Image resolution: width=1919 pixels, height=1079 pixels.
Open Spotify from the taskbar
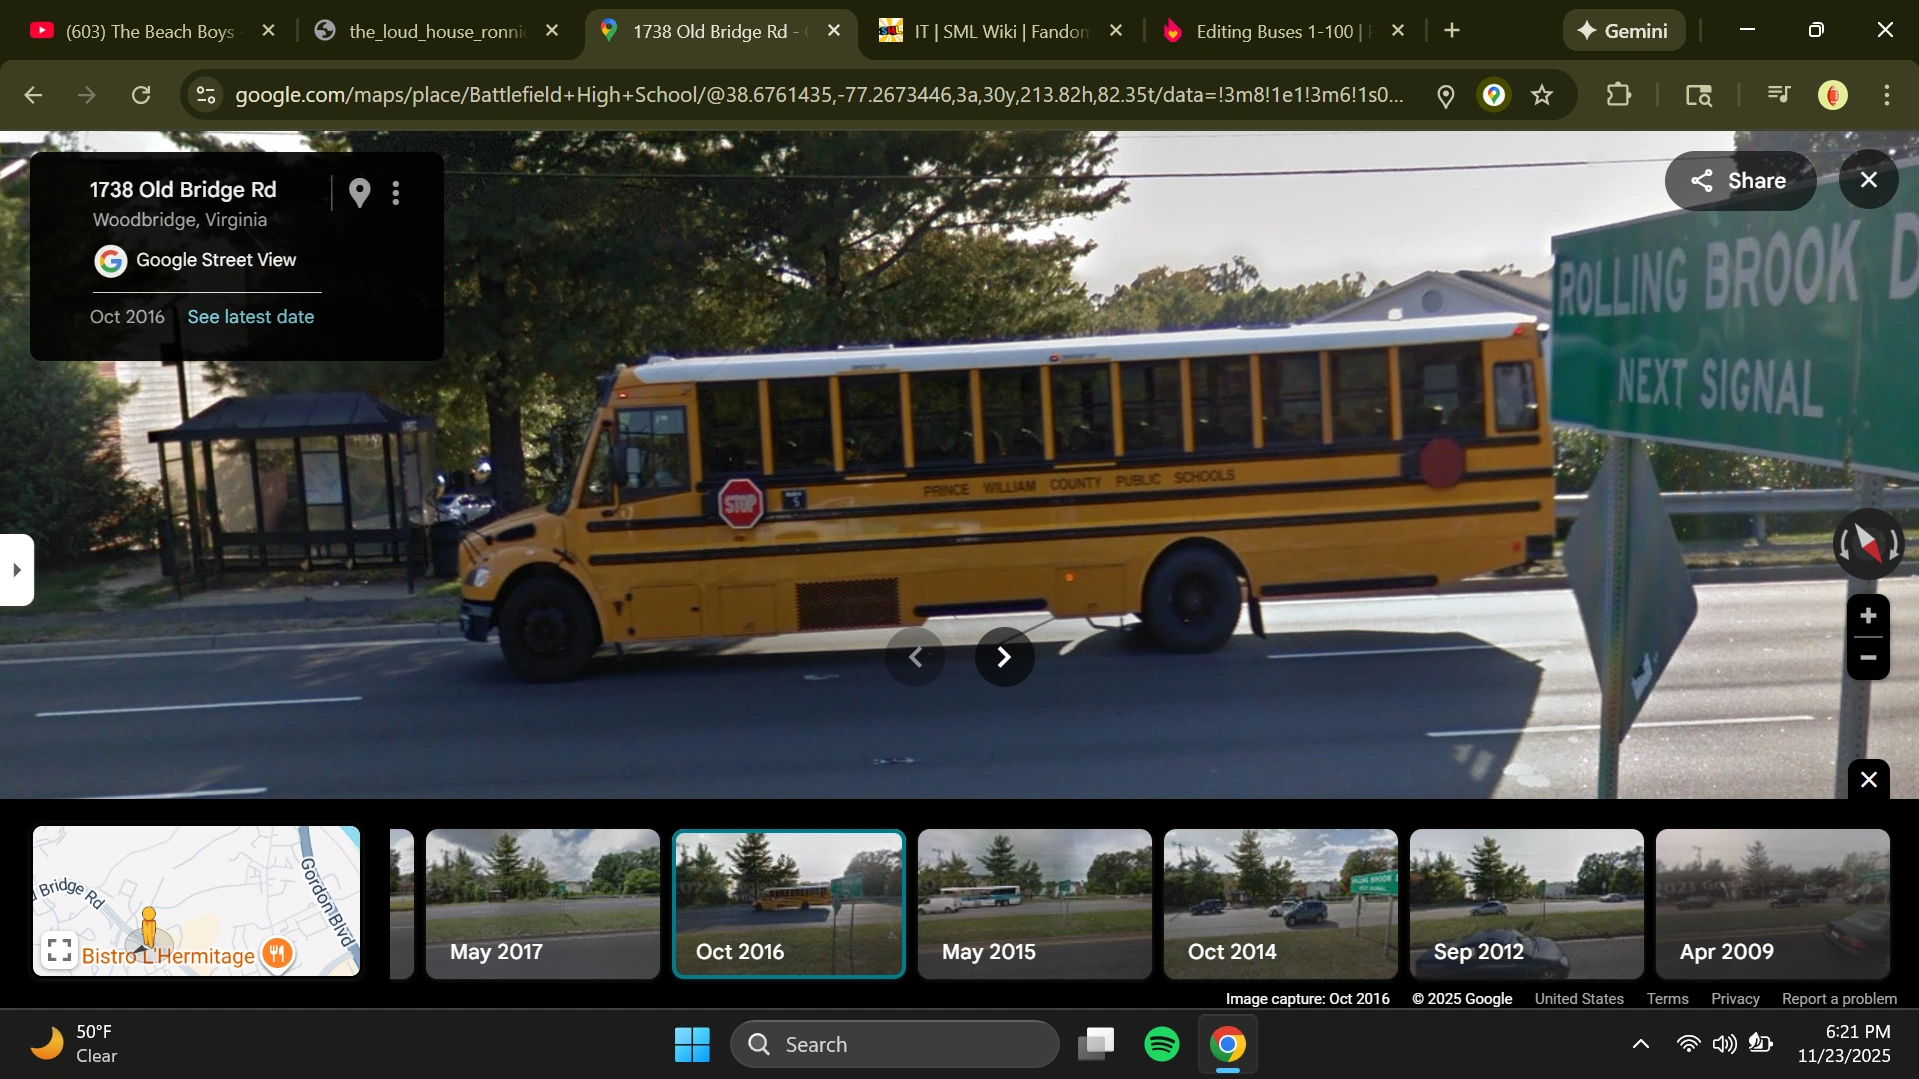pos(1162,1045)
